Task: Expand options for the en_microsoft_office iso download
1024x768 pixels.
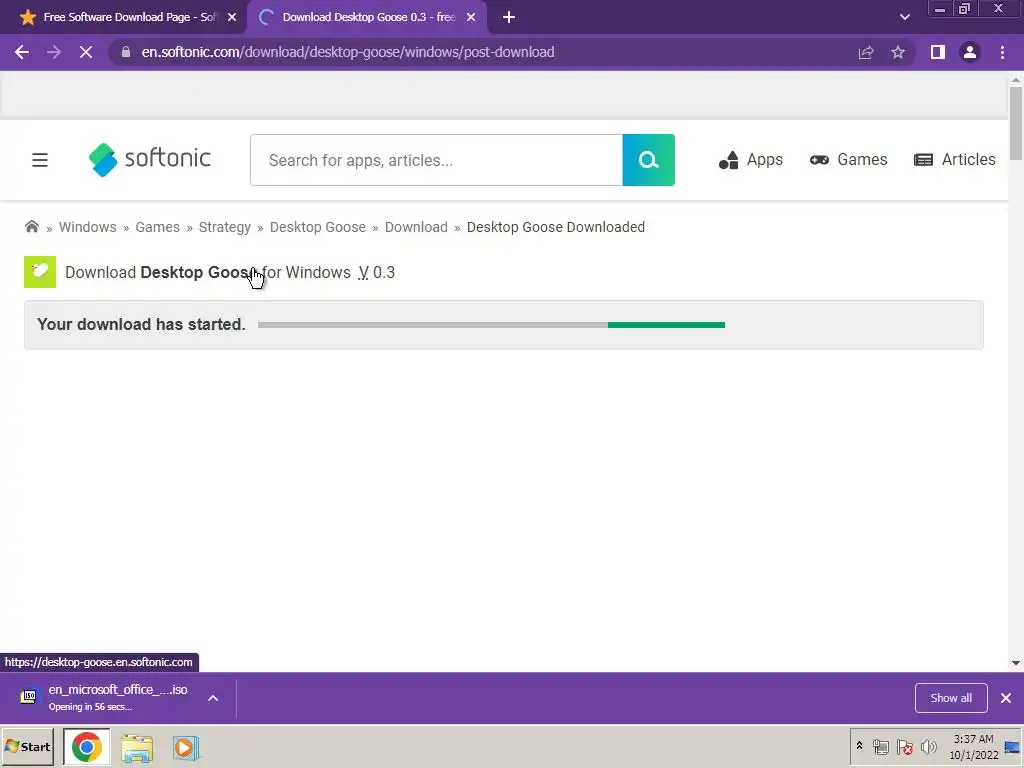Action: [213, 698]
